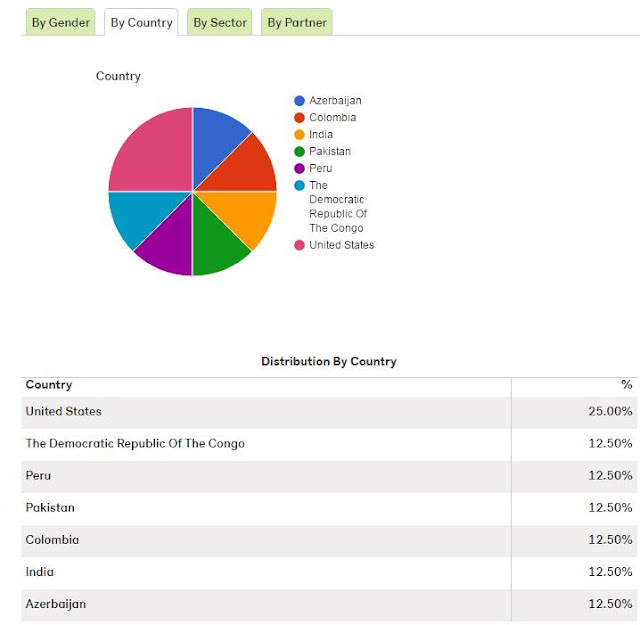Select the Peru table row
The height and width of the screenshot is (625, 640).
click(329, 476)
